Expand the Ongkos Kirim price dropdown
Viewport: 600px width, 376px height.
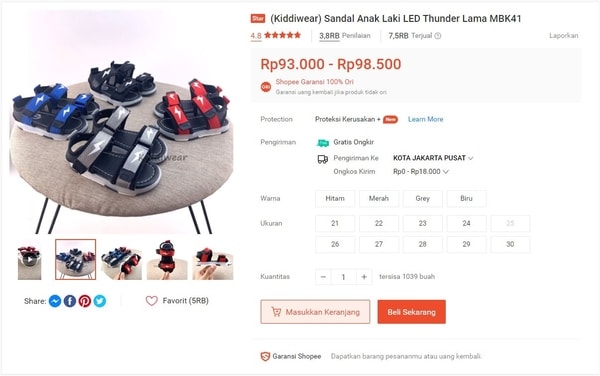[421, 172]
